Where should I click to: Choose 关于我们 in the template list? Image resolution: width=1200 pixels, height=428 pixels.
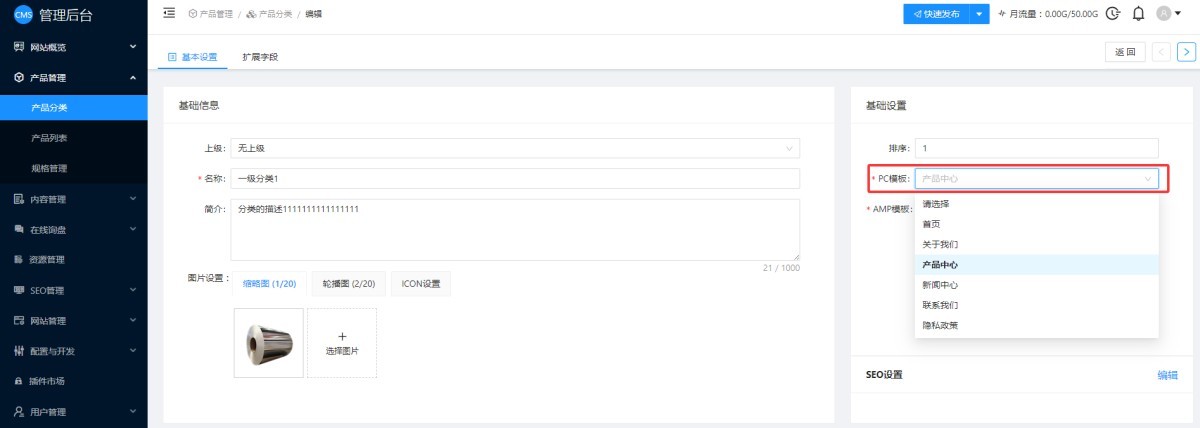click(1036, 244)
